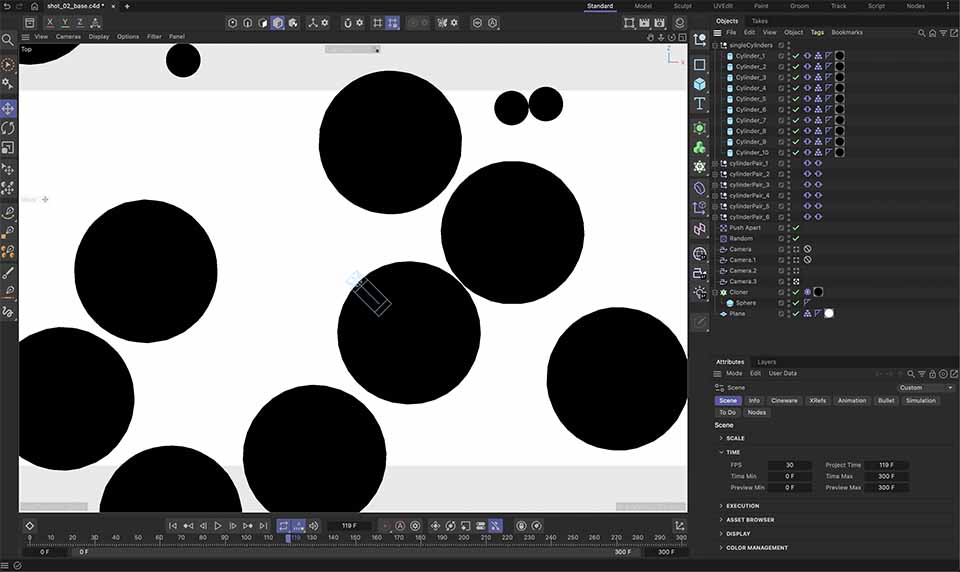Open the Custom dropdown in Attributes
The height and width of the screenshot is (572, 960).
click(x=925, y=388)
